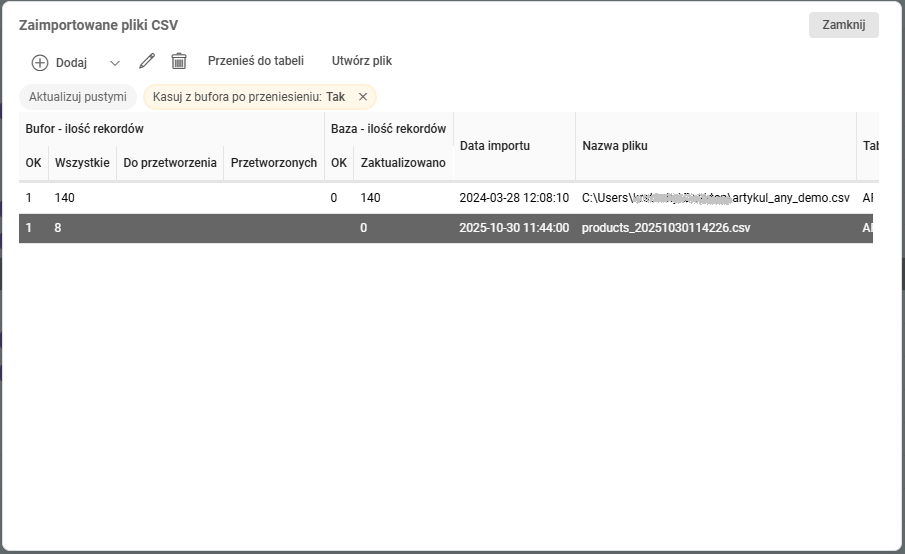Click the Zaktualizowano column header
This screenshot has width=905, height=554.
(403, 163)
